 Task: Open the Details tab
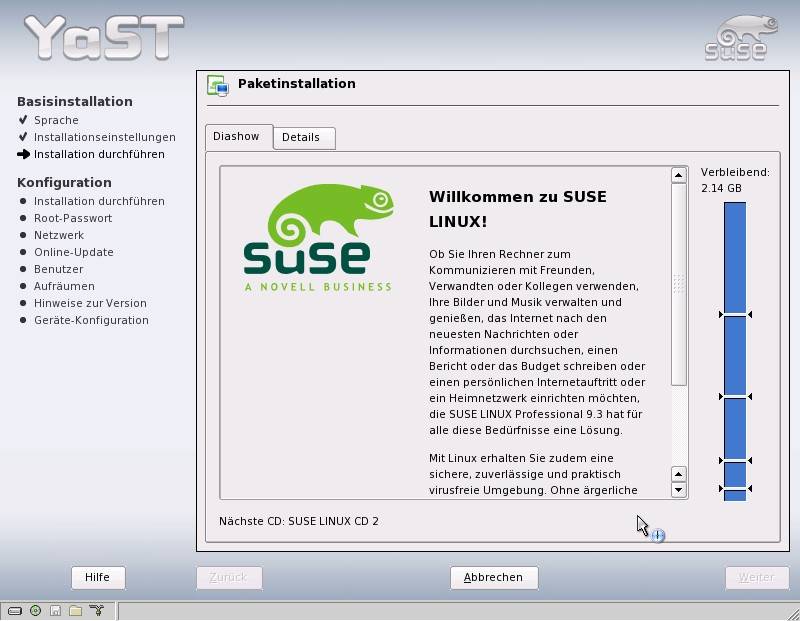click(x=304, y=138)
